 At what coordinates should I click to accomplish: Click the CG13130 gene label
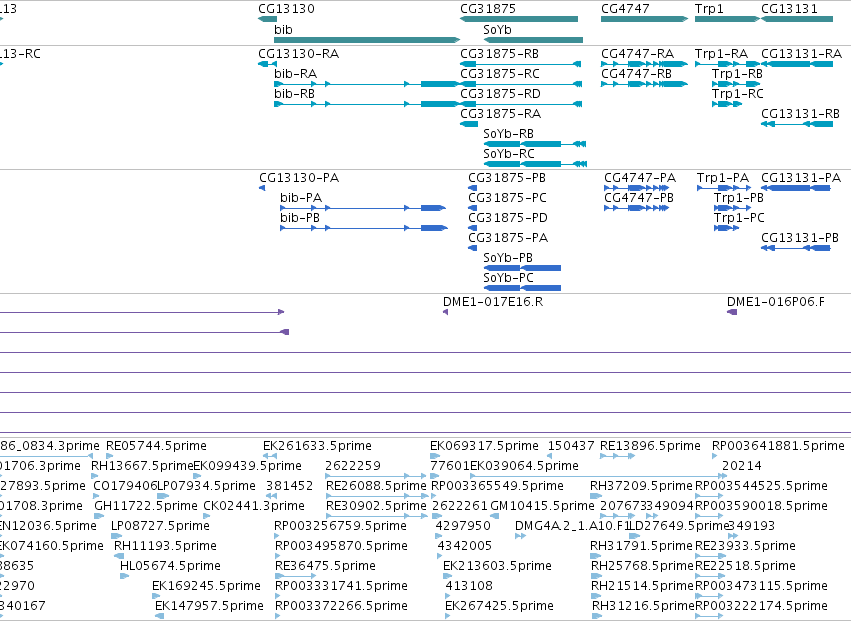286,9
